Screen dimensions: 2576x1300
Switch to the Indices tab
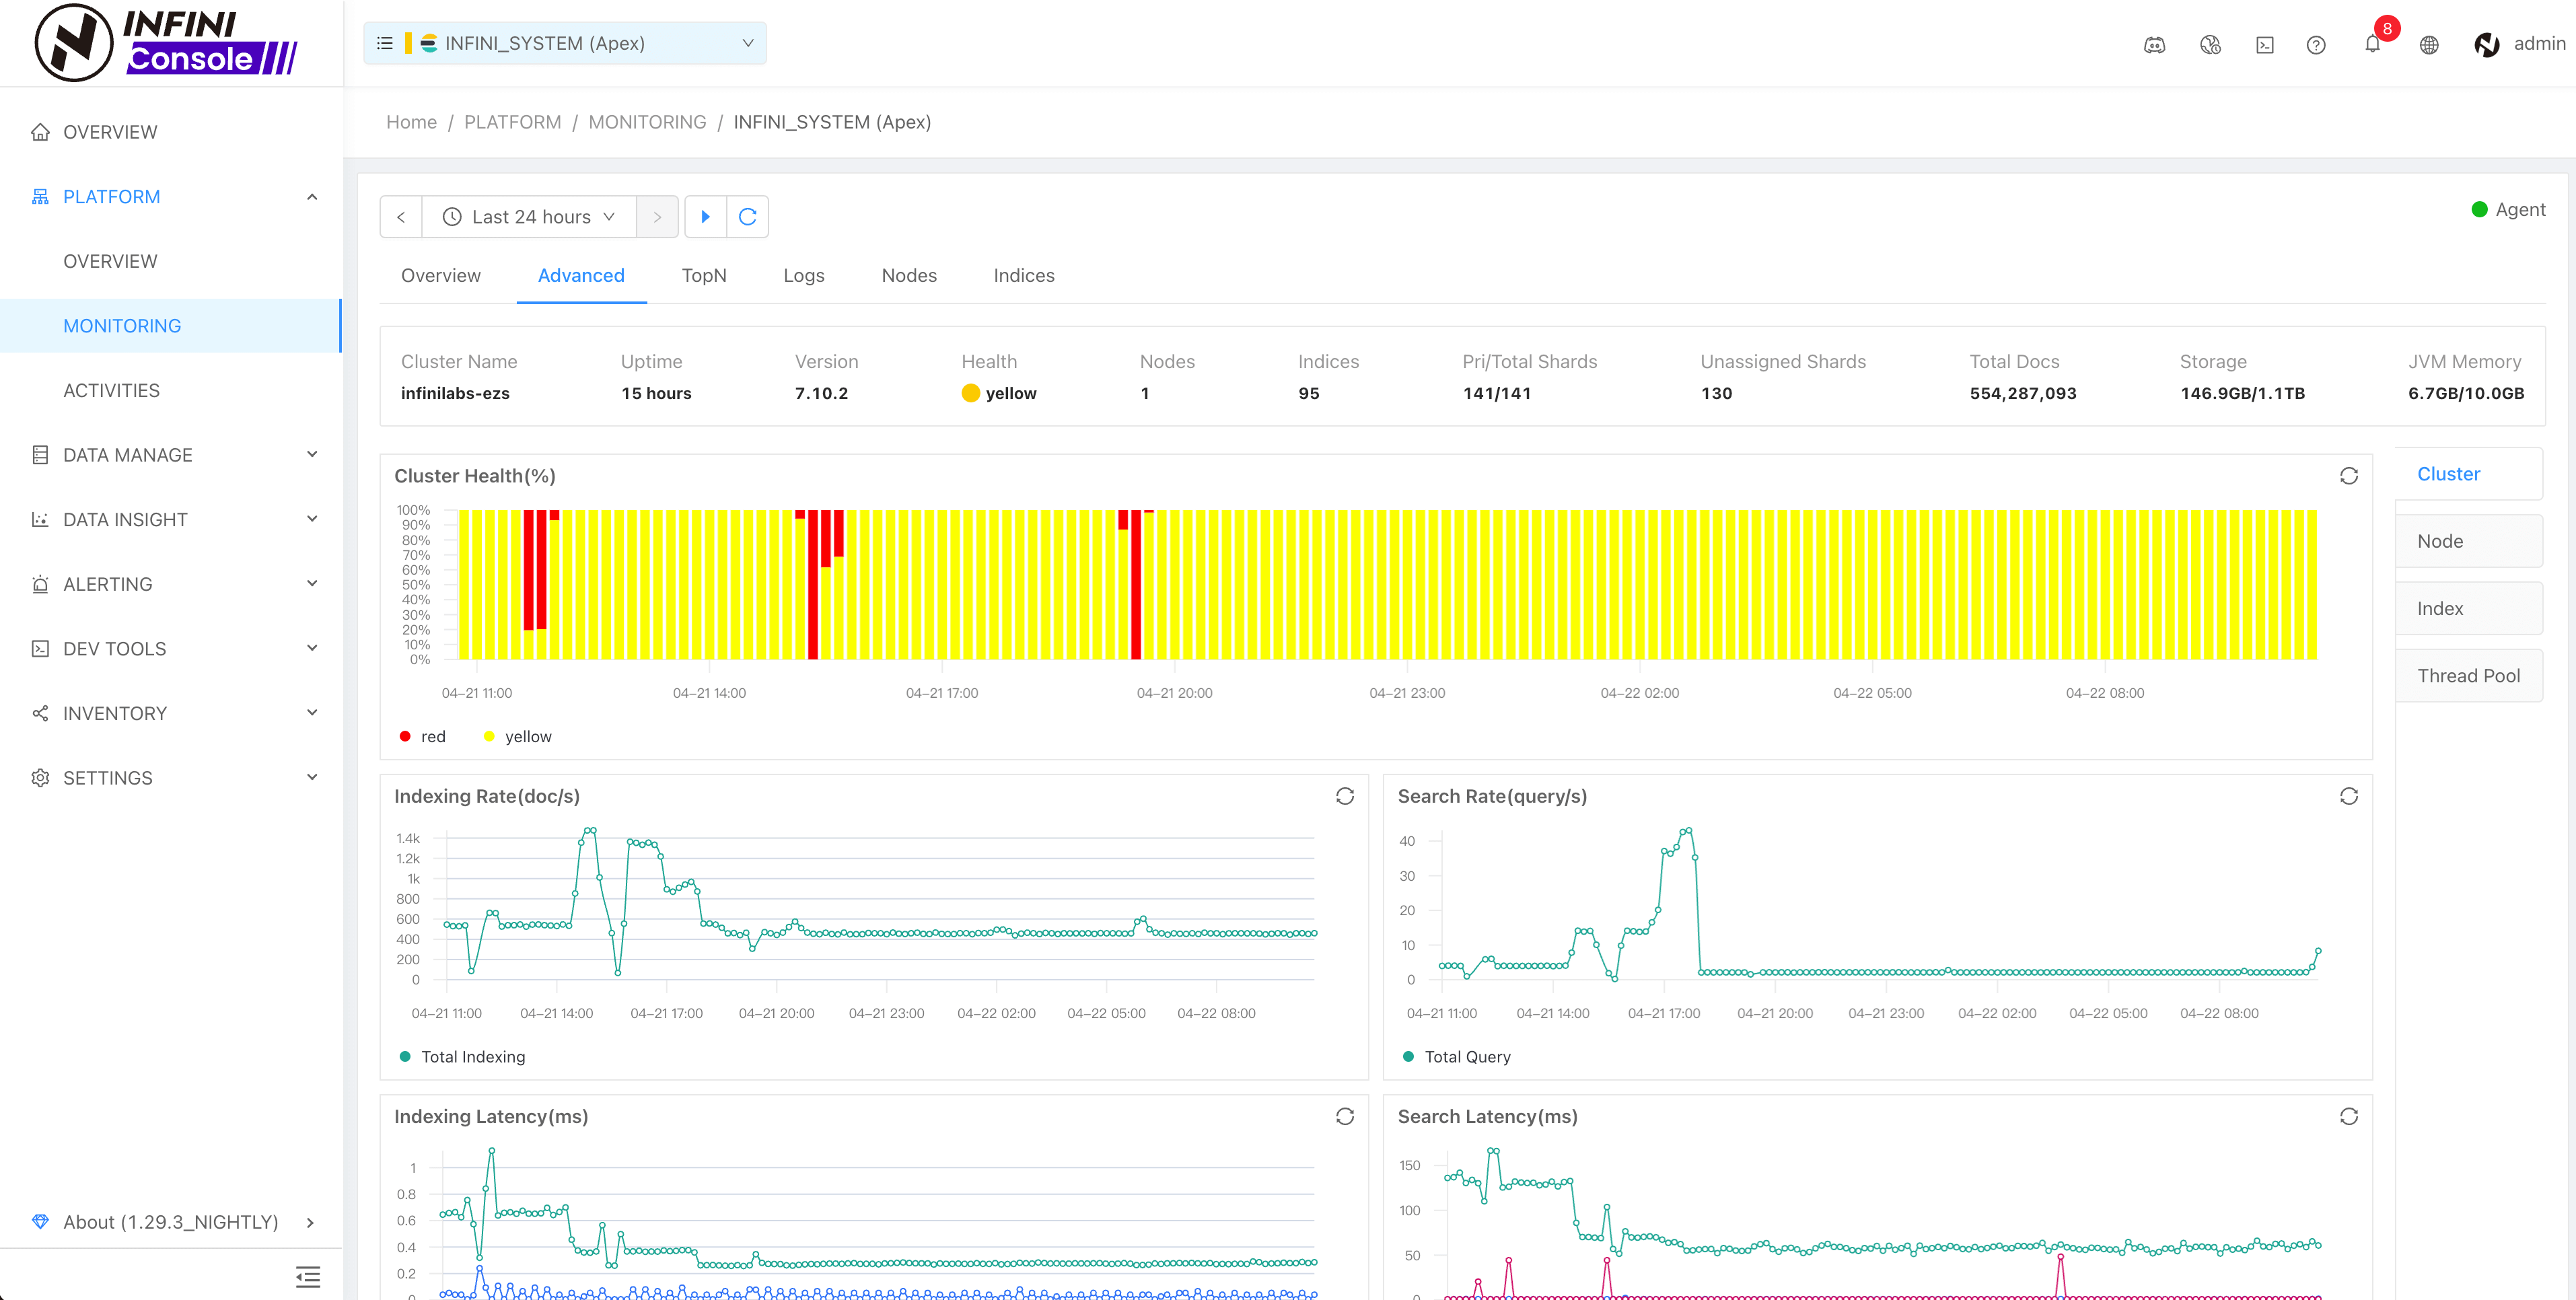1023,275
